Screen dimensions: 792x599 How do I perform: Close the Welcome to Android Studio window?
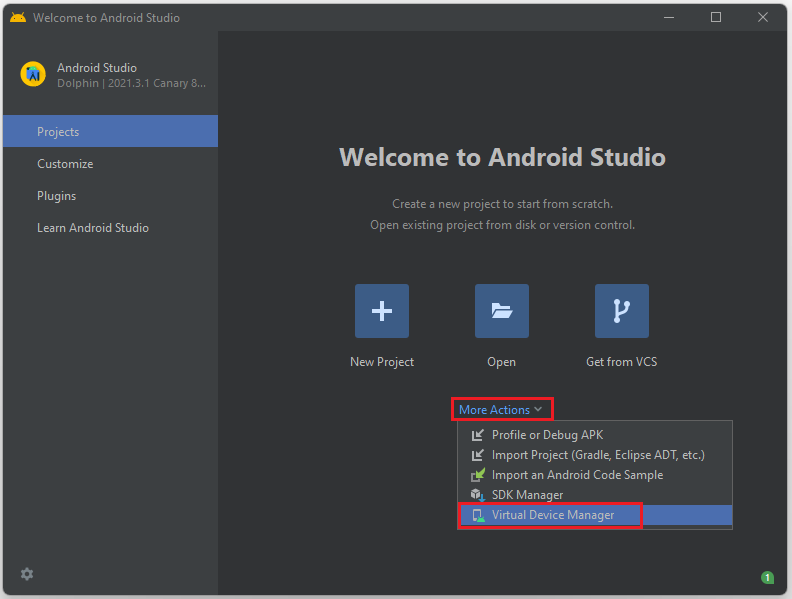coord(763,17)
